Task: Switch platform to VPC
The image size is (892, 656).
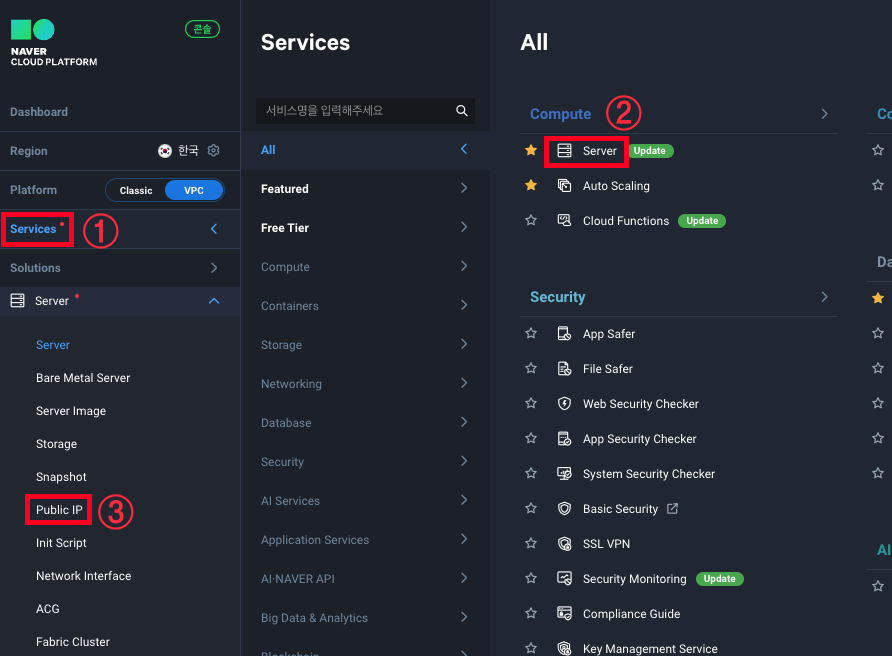Action: coord(194,191)
